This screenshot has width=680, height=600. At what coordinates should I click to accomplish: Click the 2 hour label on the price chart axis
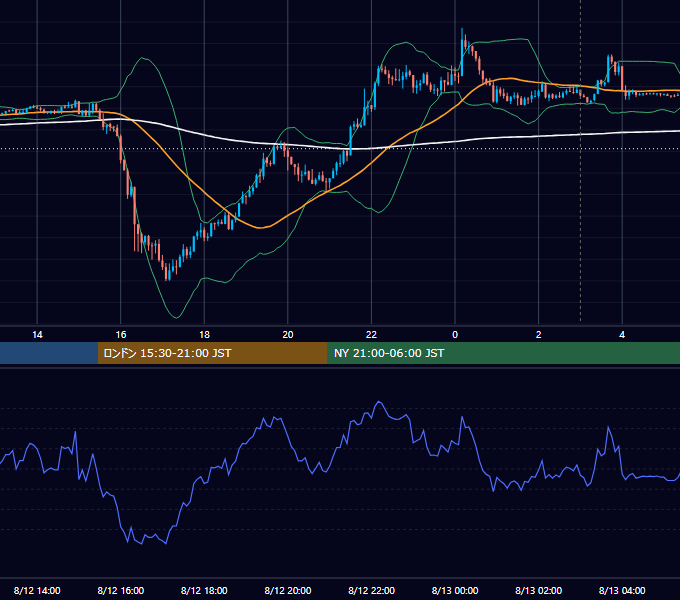(539, 335)
